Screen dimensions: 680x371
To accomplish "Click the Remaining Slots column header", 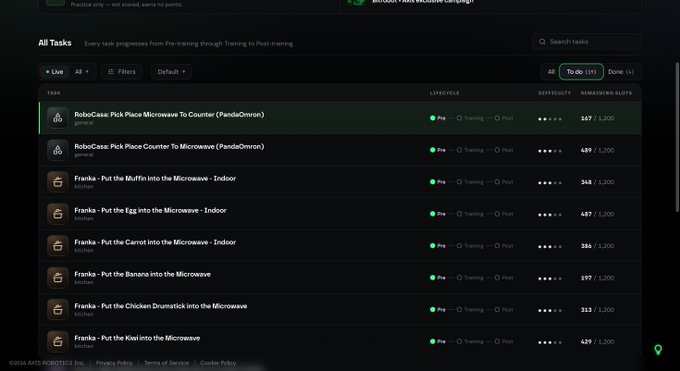I will [606, 93].
